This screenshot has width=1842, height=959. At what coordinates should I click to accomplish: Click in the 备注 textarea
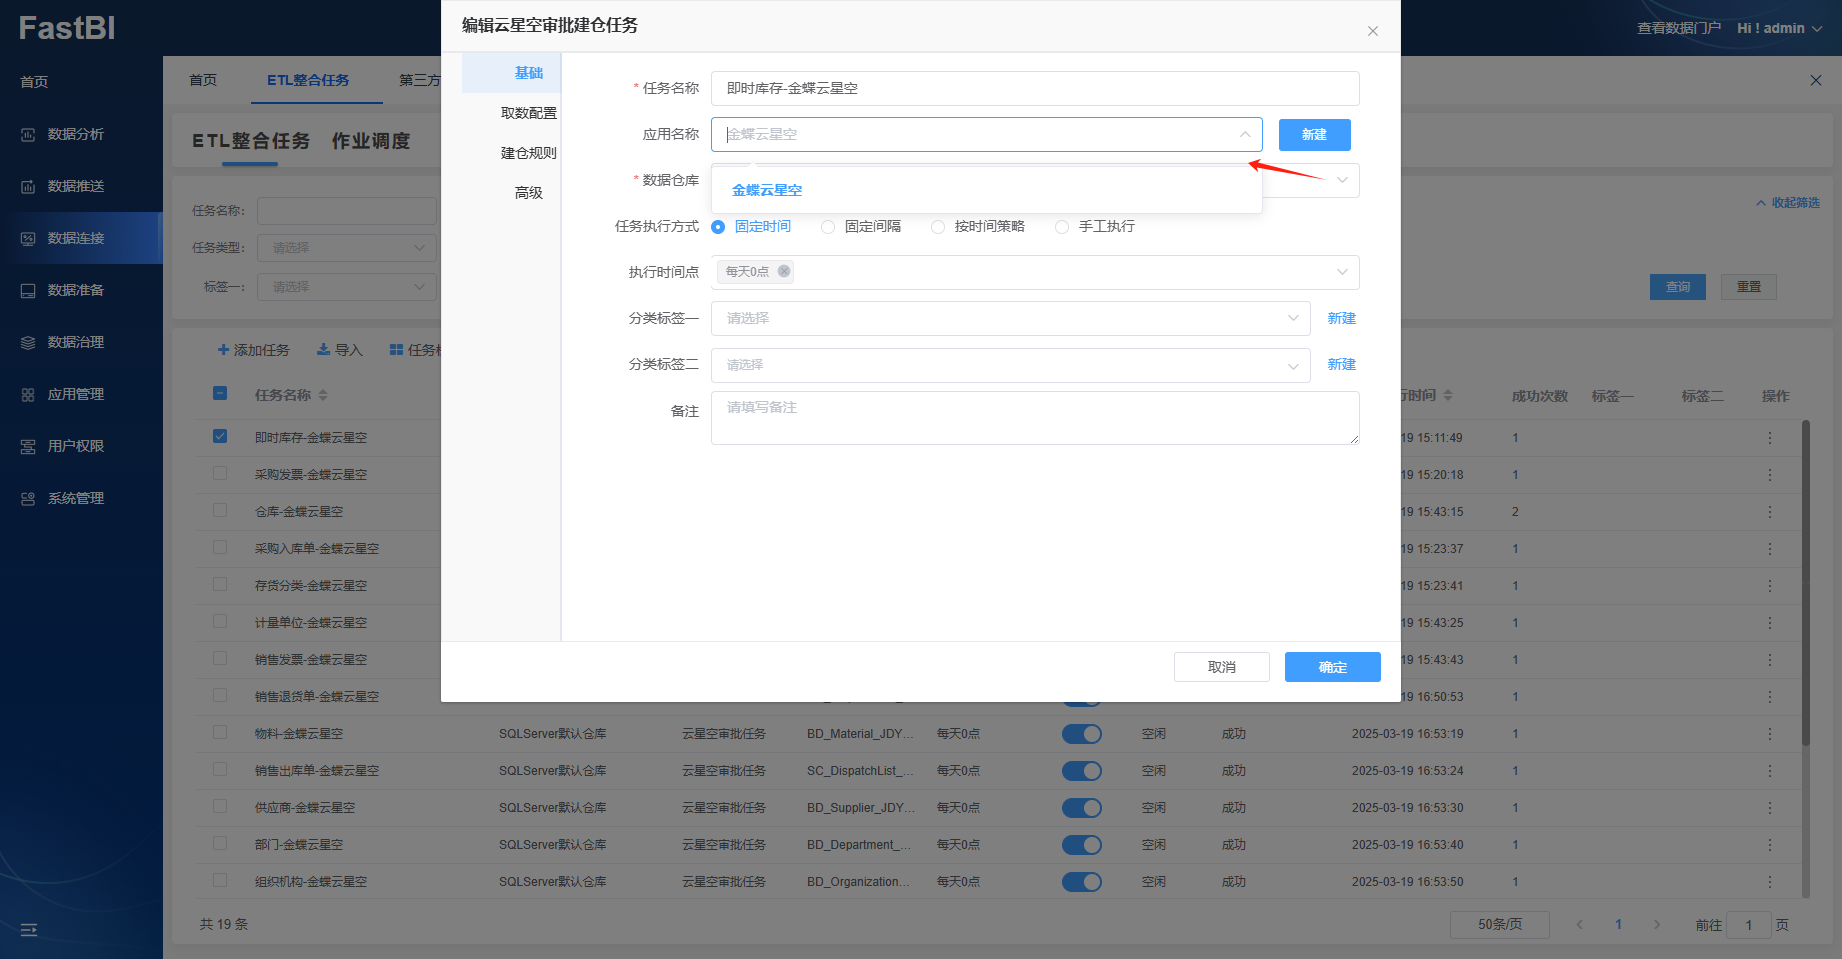click(1035, 418)
